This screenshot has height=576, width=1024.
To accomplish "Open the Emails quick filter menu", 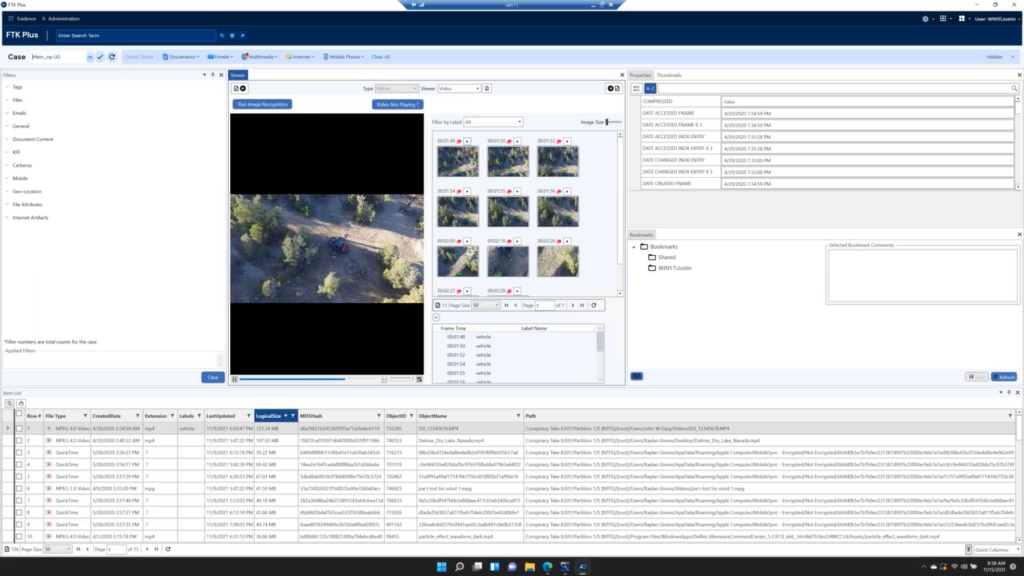I will coord(220,57).
